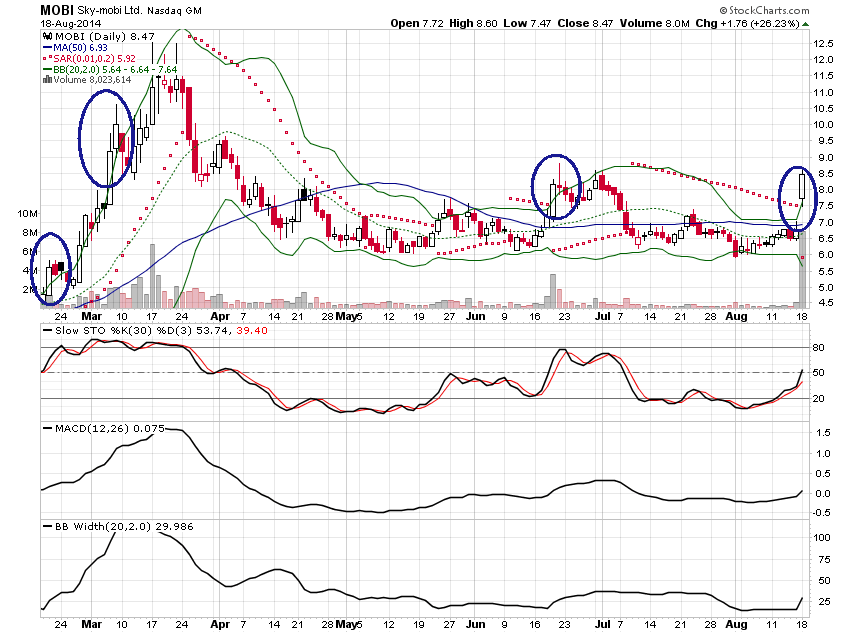The width and height of the screenshot is (850, 633).
Task: Click the 100 label on BB Width axis
Action: [822, 538]
